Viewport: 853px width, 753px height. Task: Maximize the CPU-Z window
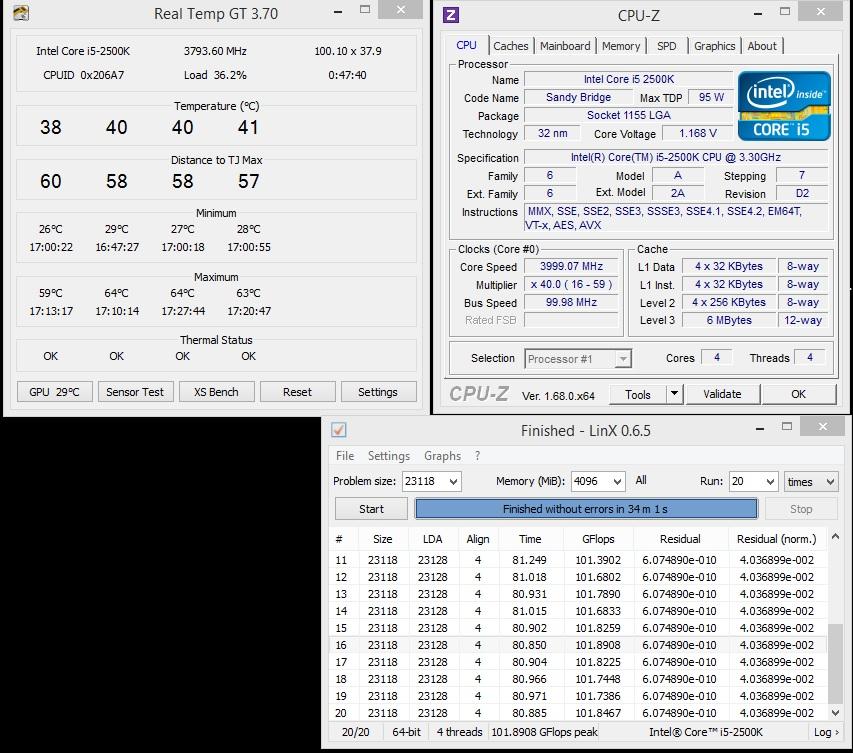coord(784,12)
